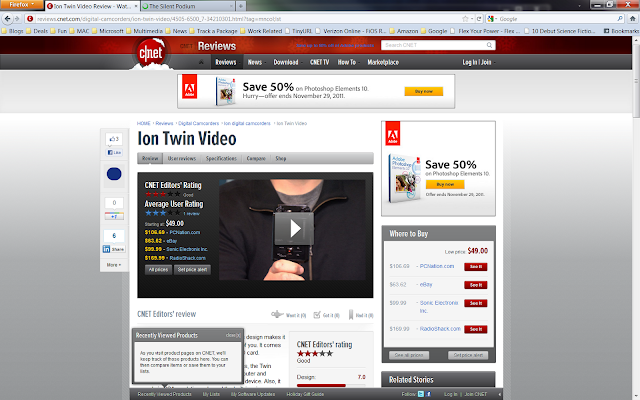Click the Digital Camcorders breadcrumb link
640x400 pixels.
(x=198, y=123)
